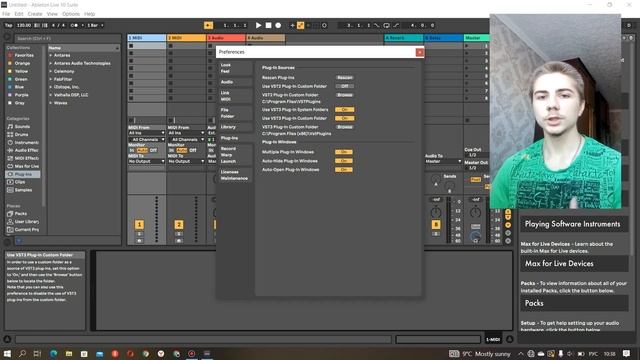The image size is (640, 360).
Task: Open the Instruments category
Action: 26,142
